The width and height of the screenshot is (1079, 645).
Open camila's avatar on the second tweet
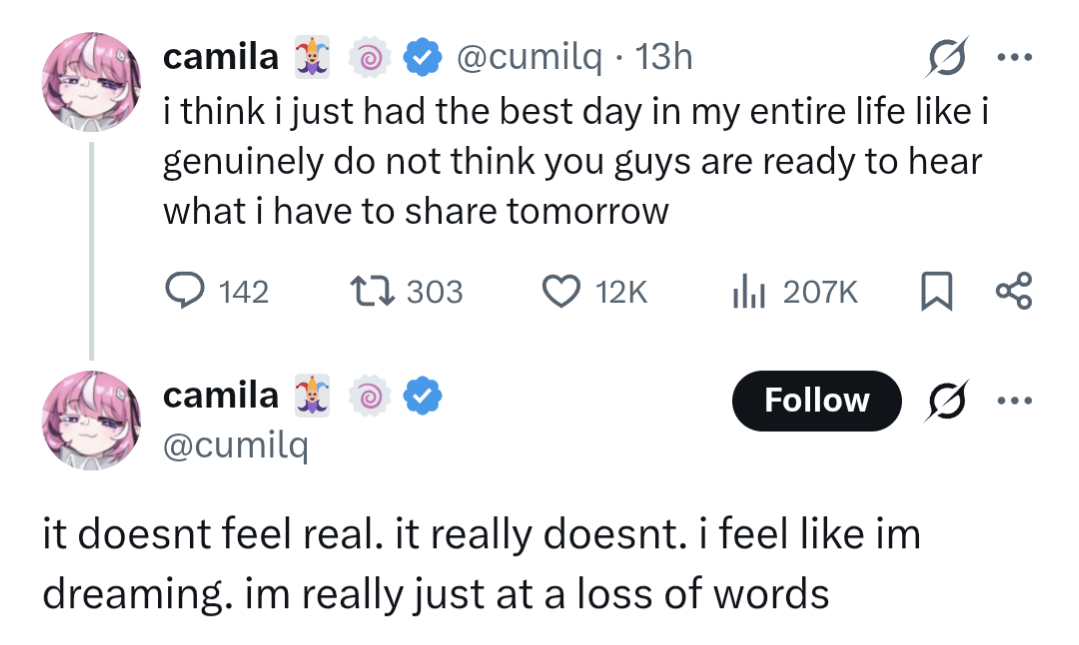(x=92, y=420)
